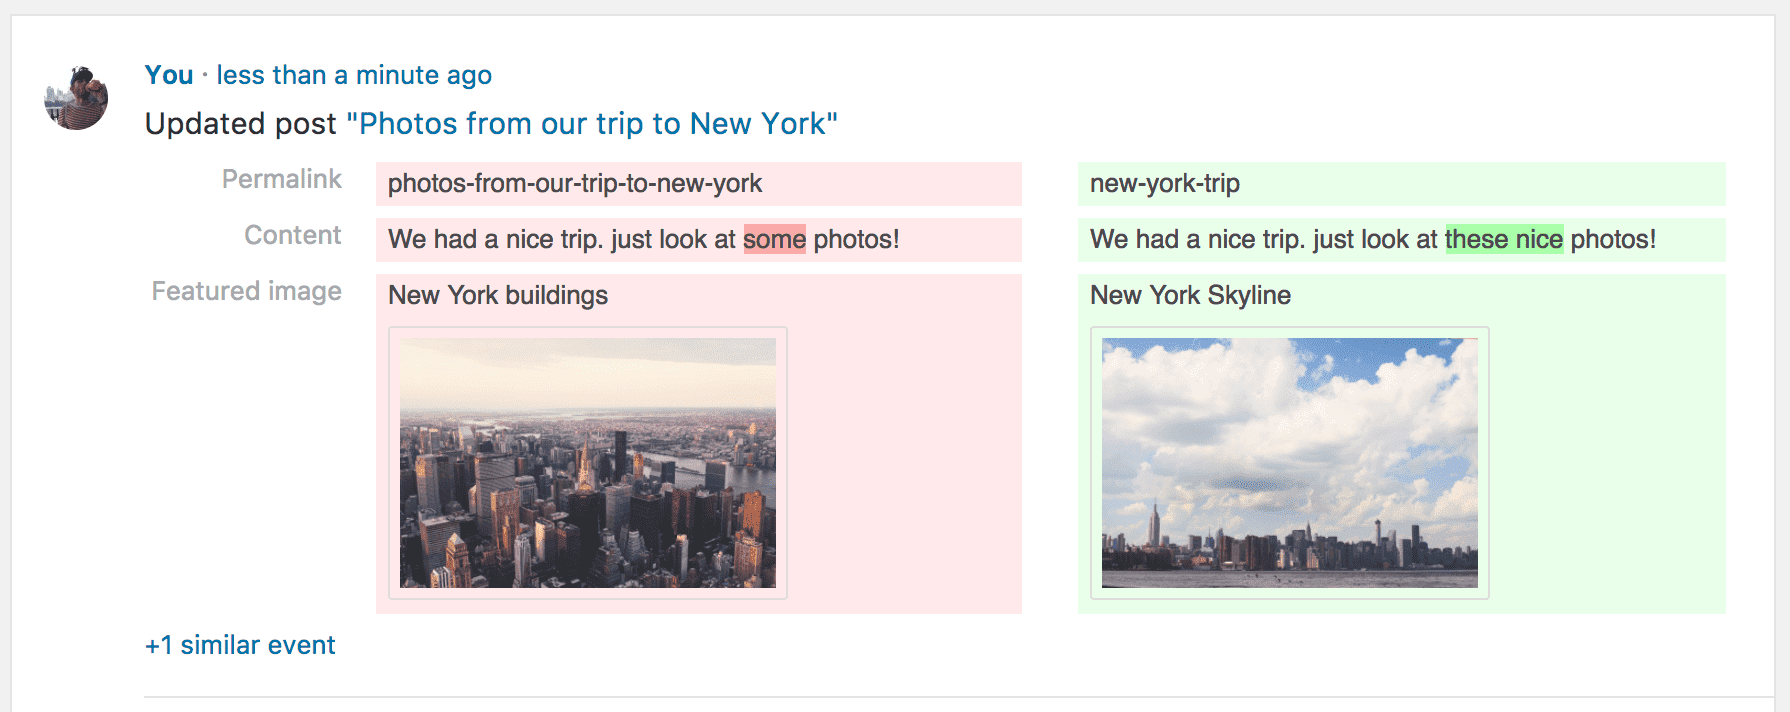
Task: Click the user avatar profile picture
Action: 76,97
